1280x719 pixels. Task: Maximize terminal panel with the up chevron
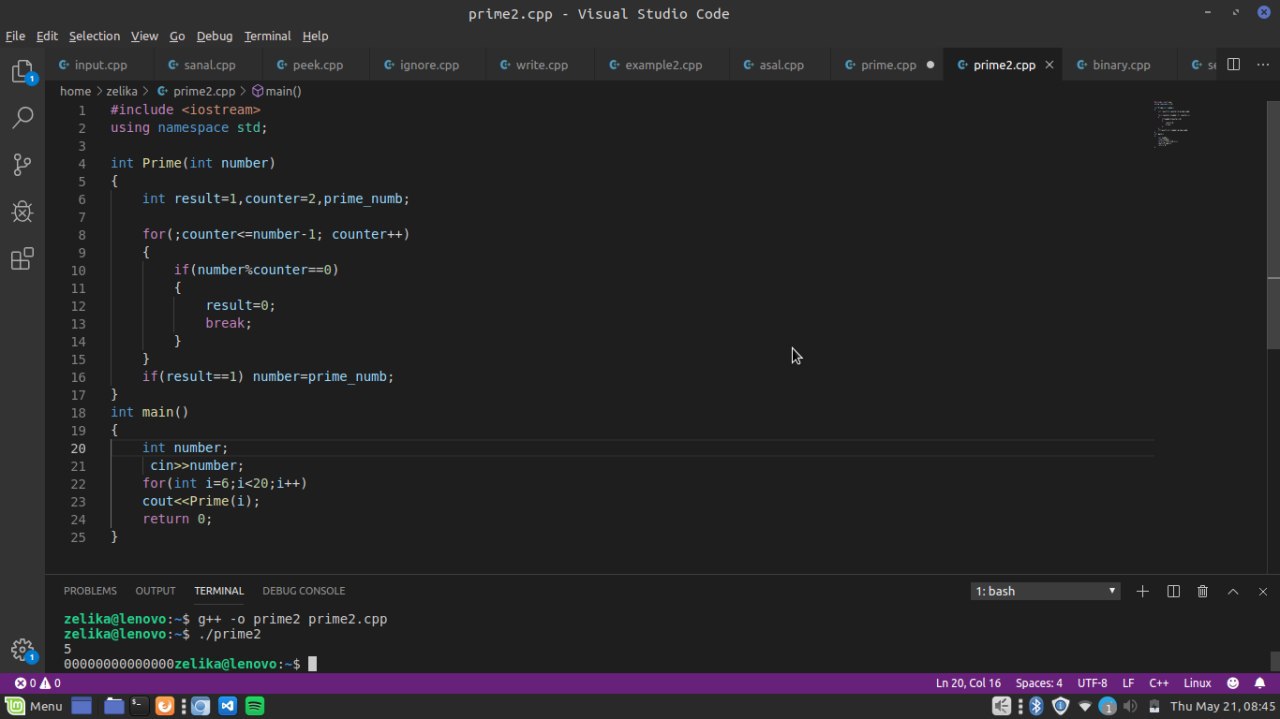tap(1233, 591)
